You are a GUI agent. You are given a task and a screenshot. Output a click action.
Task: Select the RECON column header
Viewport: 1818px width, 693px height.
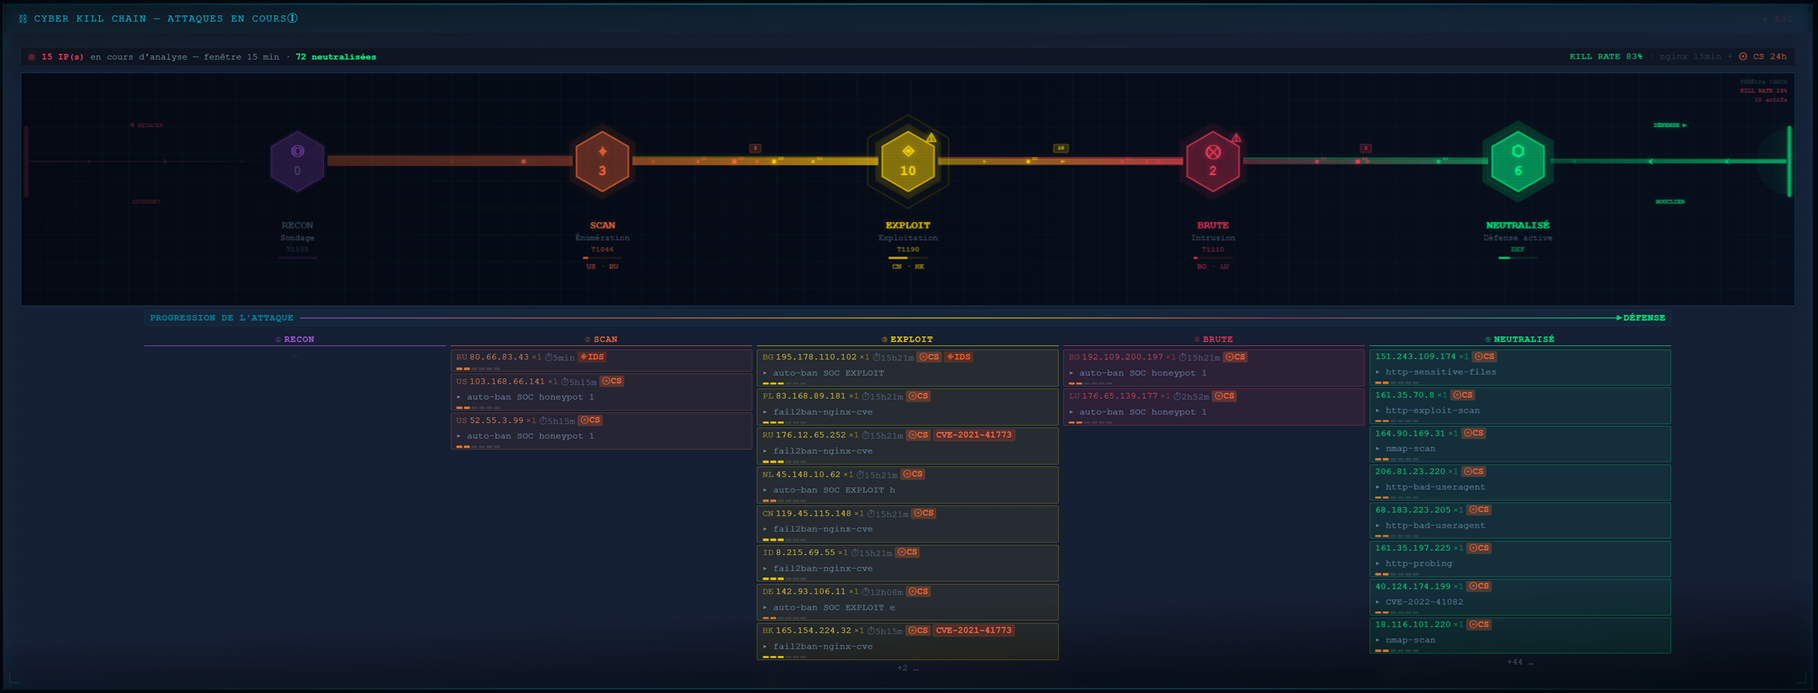[295, 339]
